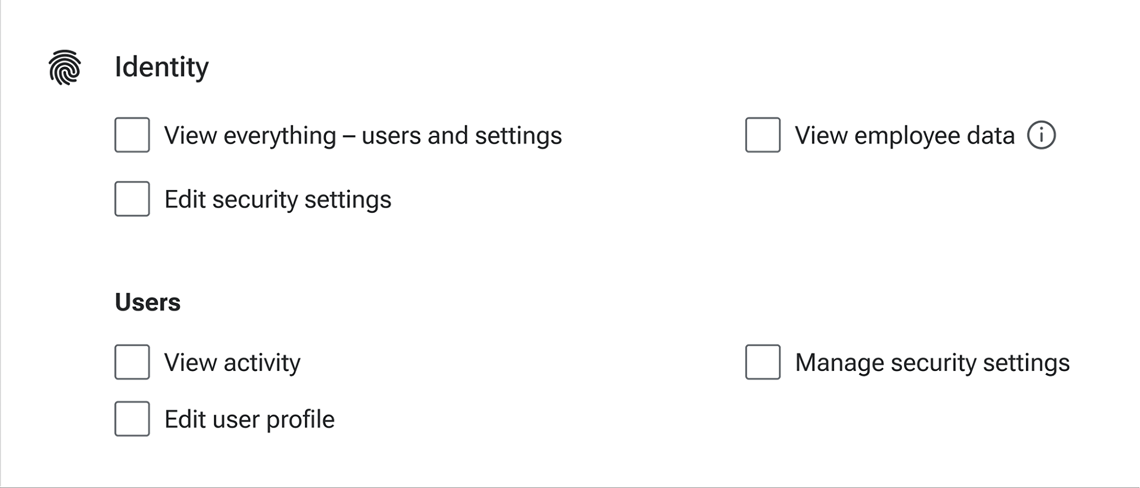Viewport: 1140px width, 488px height.
Task: Allow editing of identity security settings
Action: point(132,199)
